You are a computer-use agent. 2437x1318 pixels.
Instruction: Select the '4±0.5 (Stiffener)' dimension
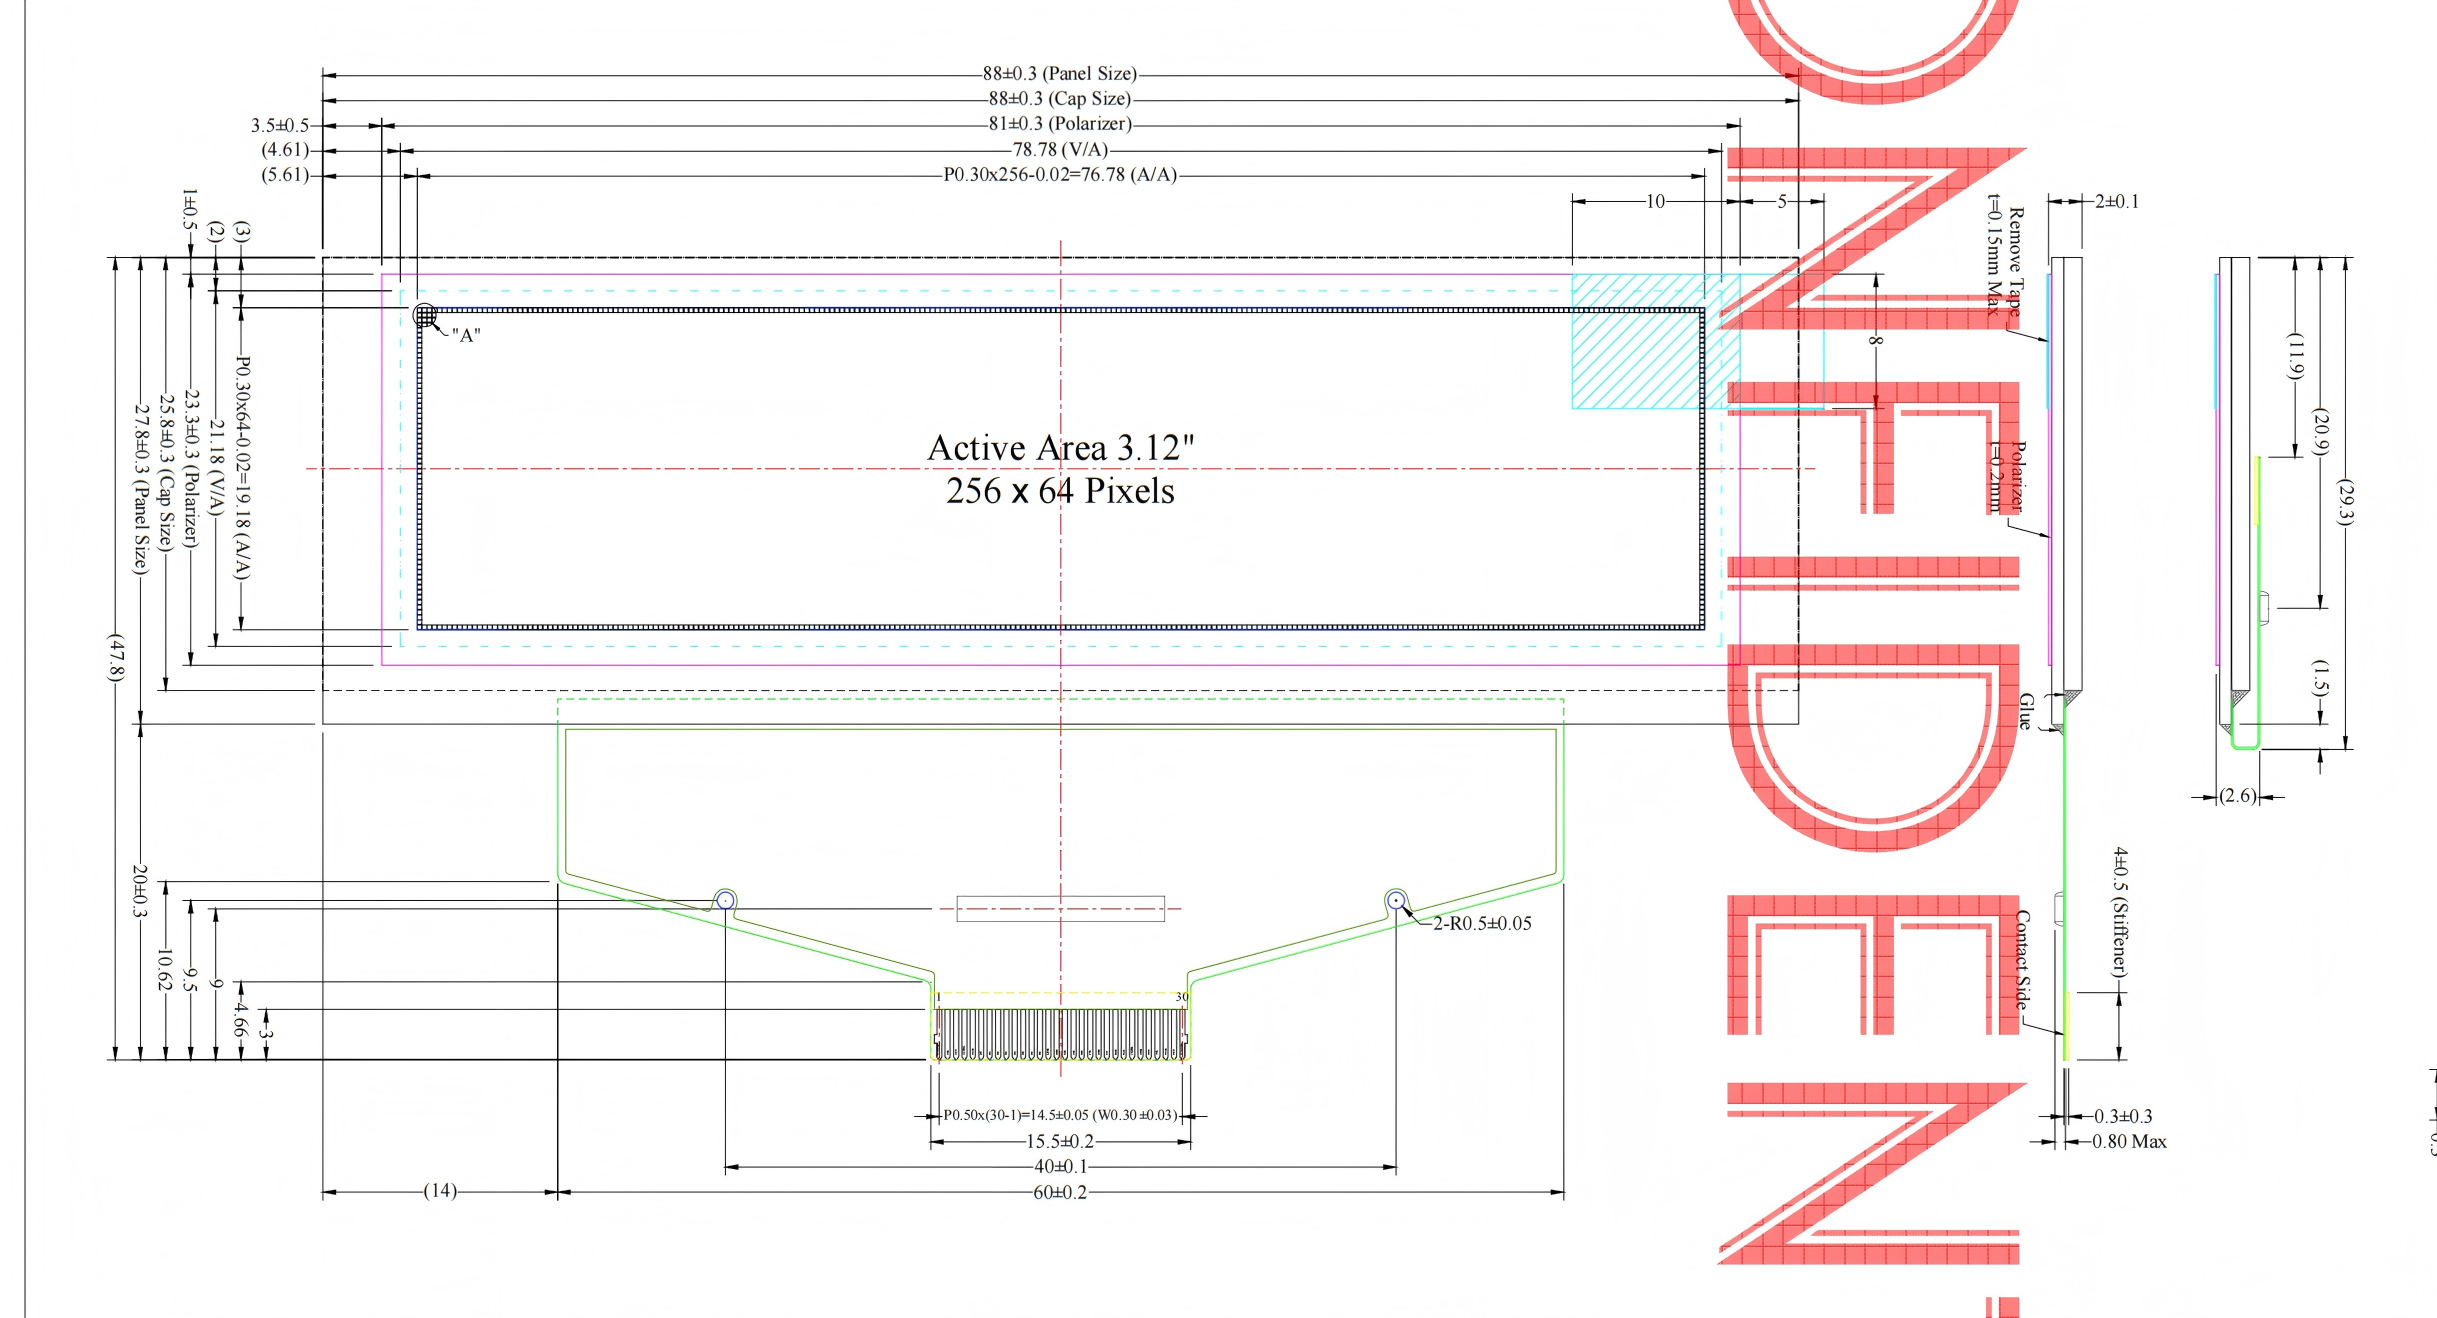tap(2120, 912)
